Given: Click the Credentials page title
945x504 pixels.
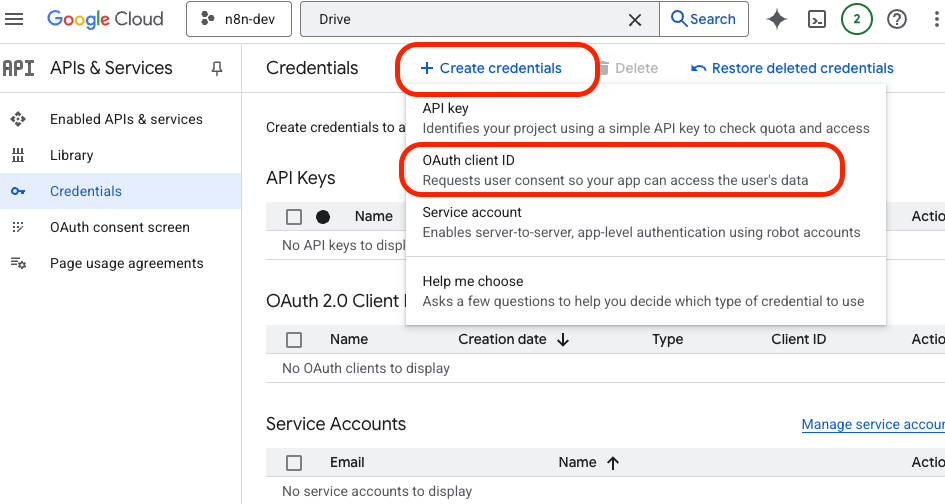Looking at the screenshot, I should click(312, 68).
